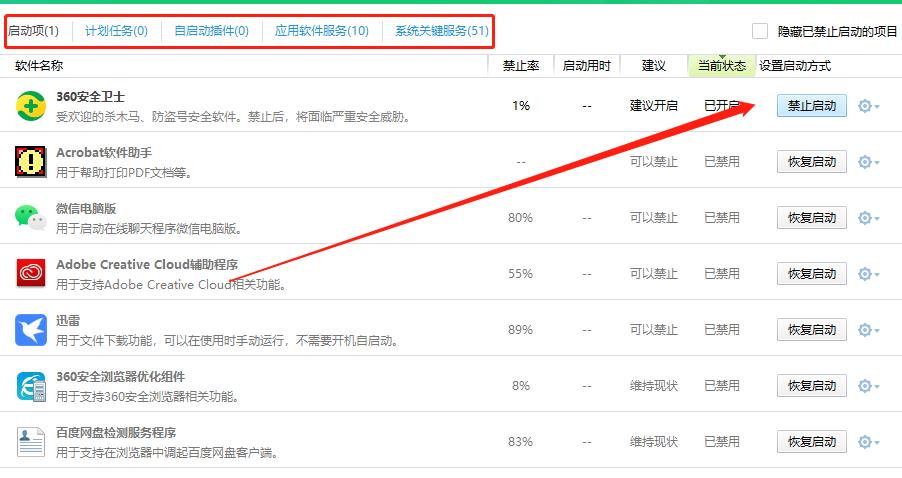Click the 软件名称 column header

39,66
